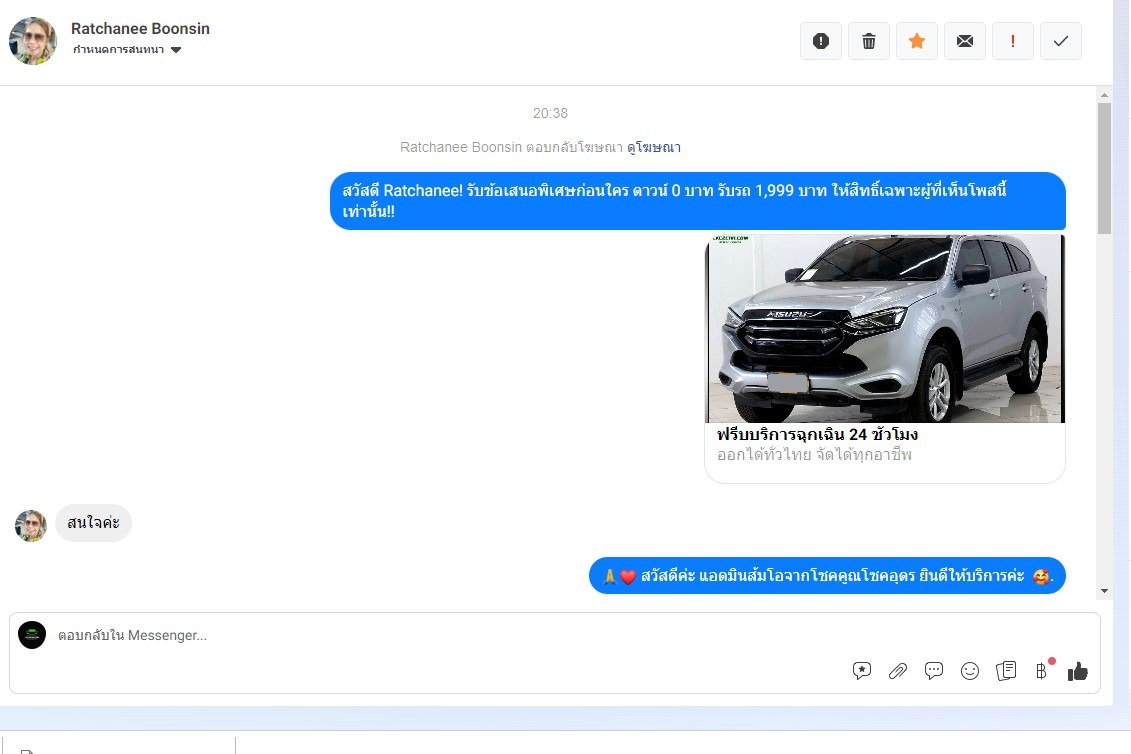1131x754 pixels.
Task: Delete the conversation using the trash icon
Action: point(868,41)
